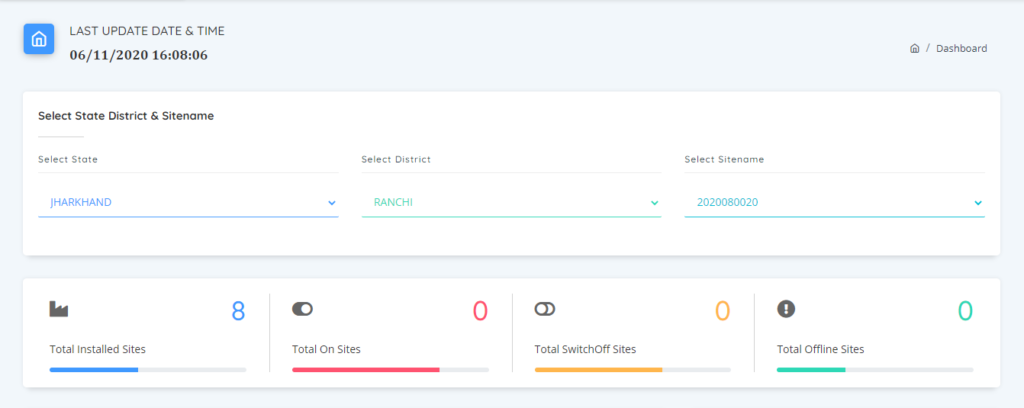Click the last update date and time text

pos(138,55)
